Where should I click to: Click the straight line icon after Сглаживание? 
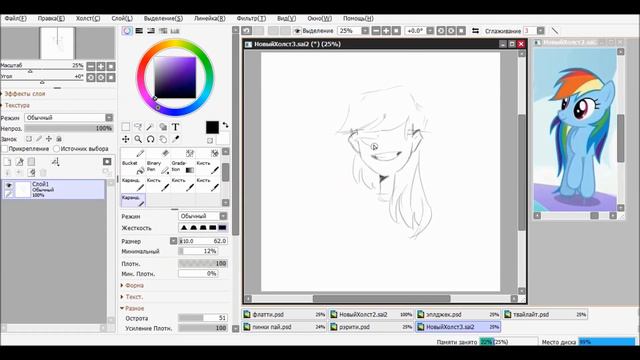[555, 31]
